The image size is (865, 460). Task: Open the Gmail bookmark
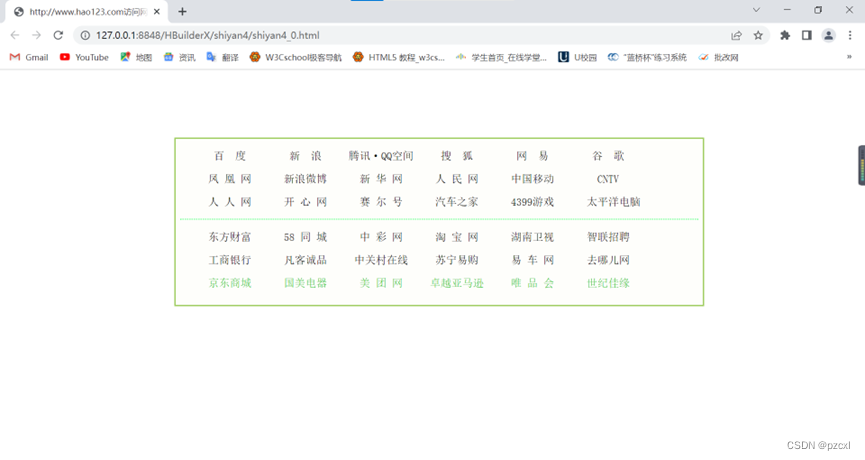[29, 57]
